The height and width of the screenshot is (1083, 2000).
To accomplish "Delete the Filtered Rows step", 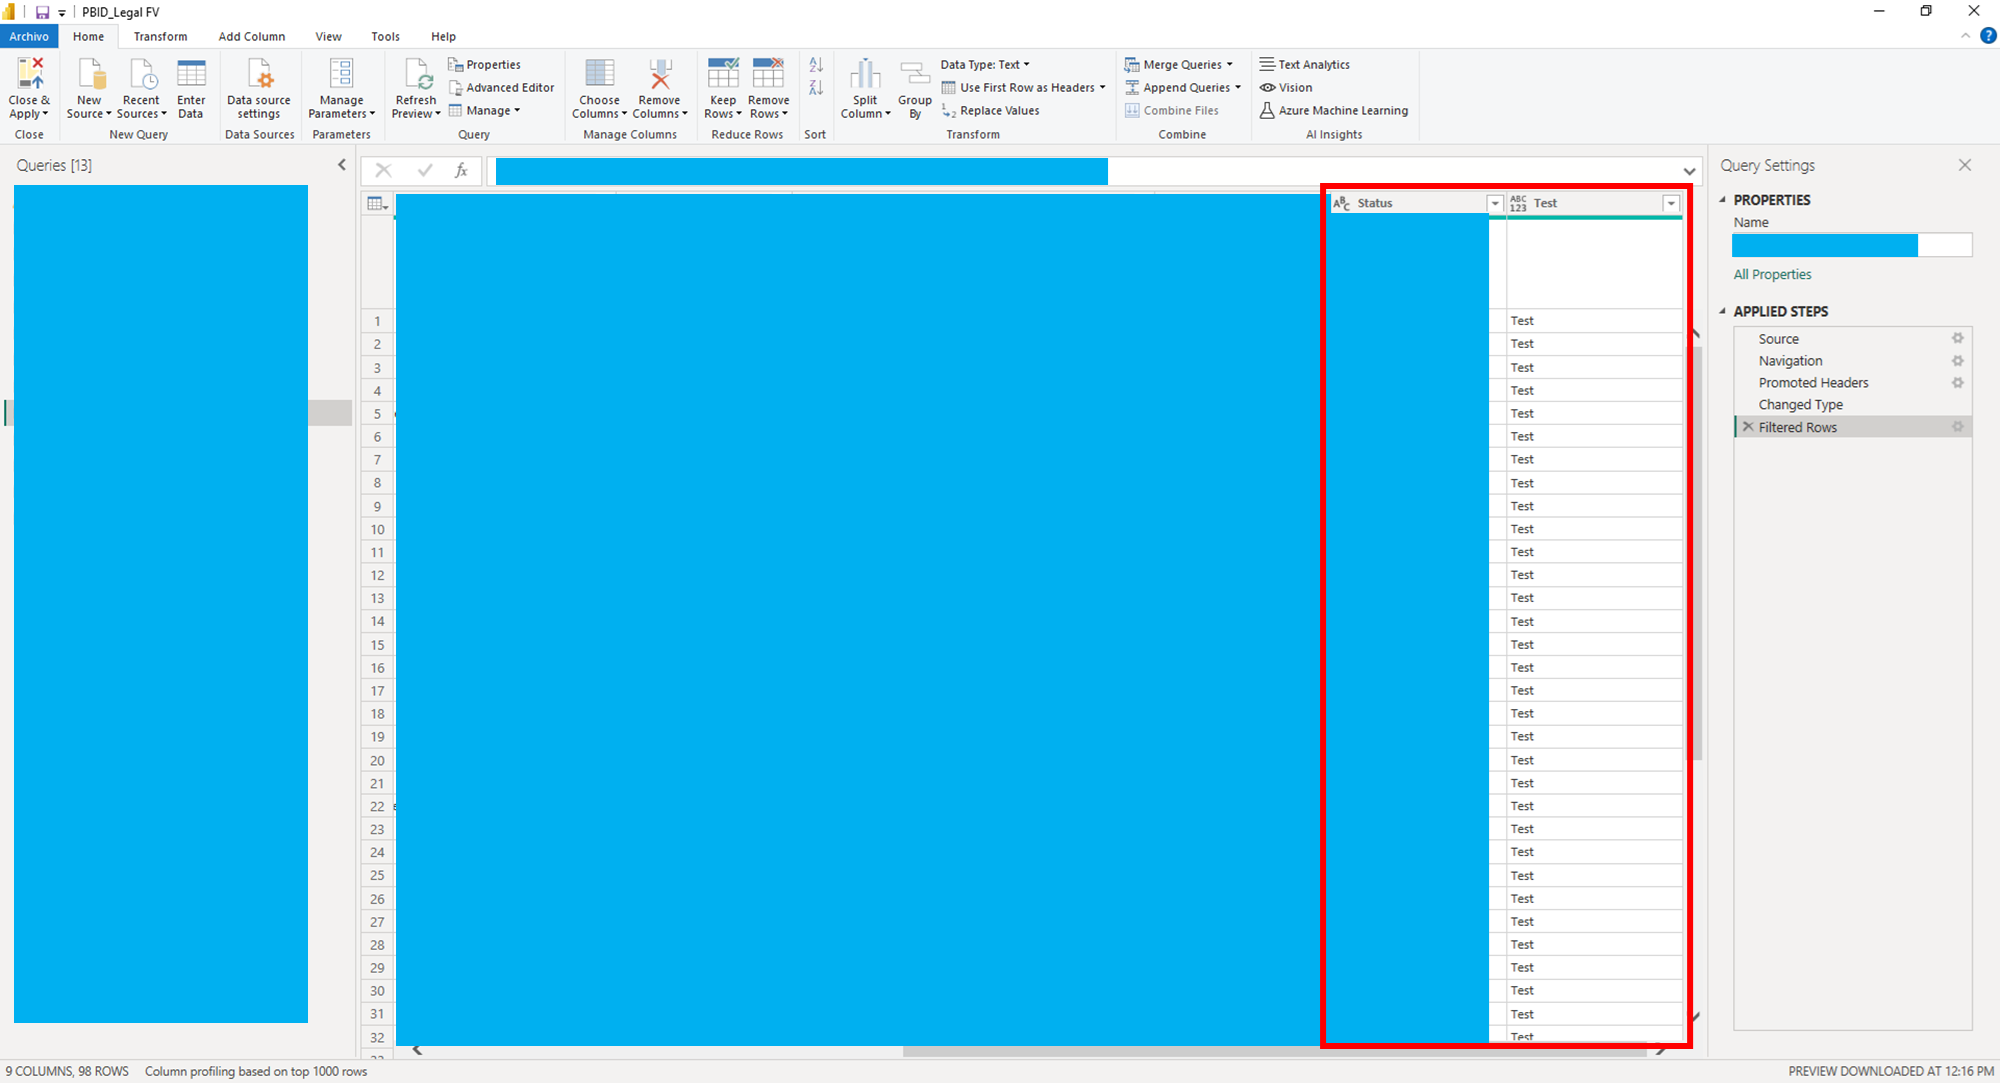I will (1748, 427).
